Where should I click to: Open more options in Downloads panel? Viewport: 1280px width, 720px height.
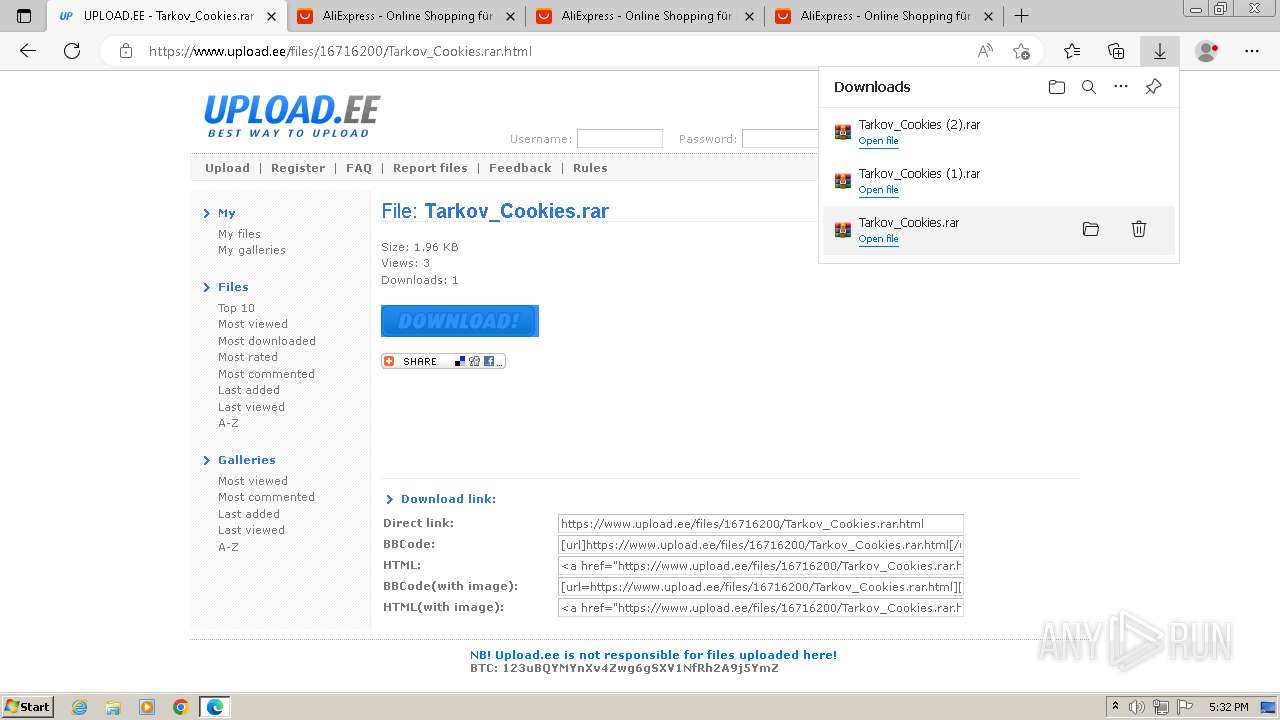click(x=1121, y=87)
